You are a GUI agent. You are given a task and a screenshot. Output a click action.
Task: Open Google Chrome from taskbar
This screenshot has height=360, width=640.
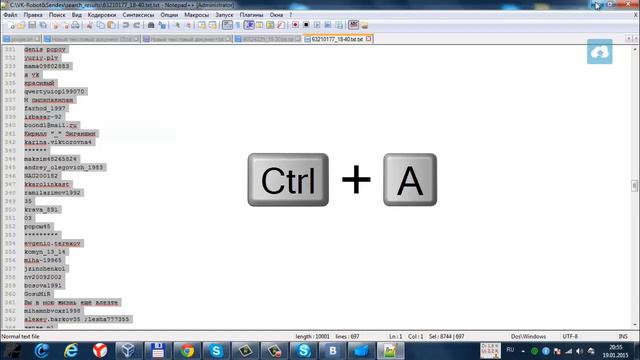pos(187,351)
